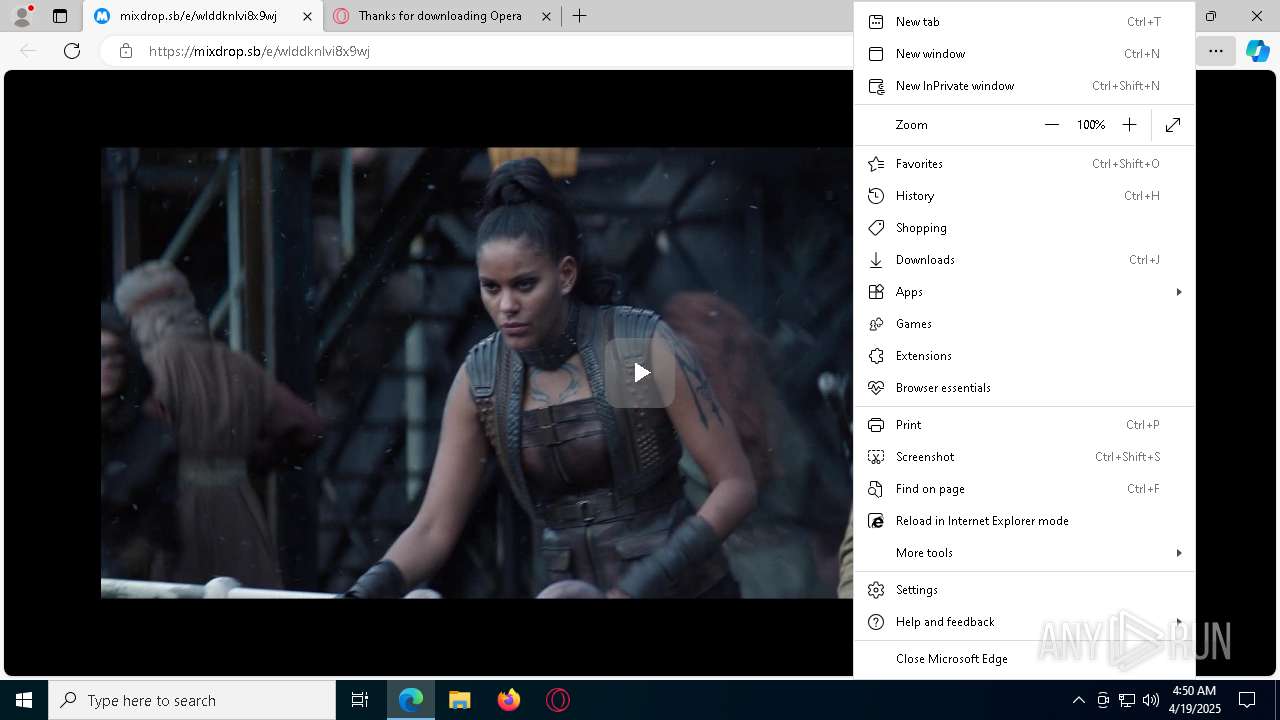This screenshot has height=720, width=1280.
Task: Open the Downloads menu entry
Action: (x=1024, y=260)
